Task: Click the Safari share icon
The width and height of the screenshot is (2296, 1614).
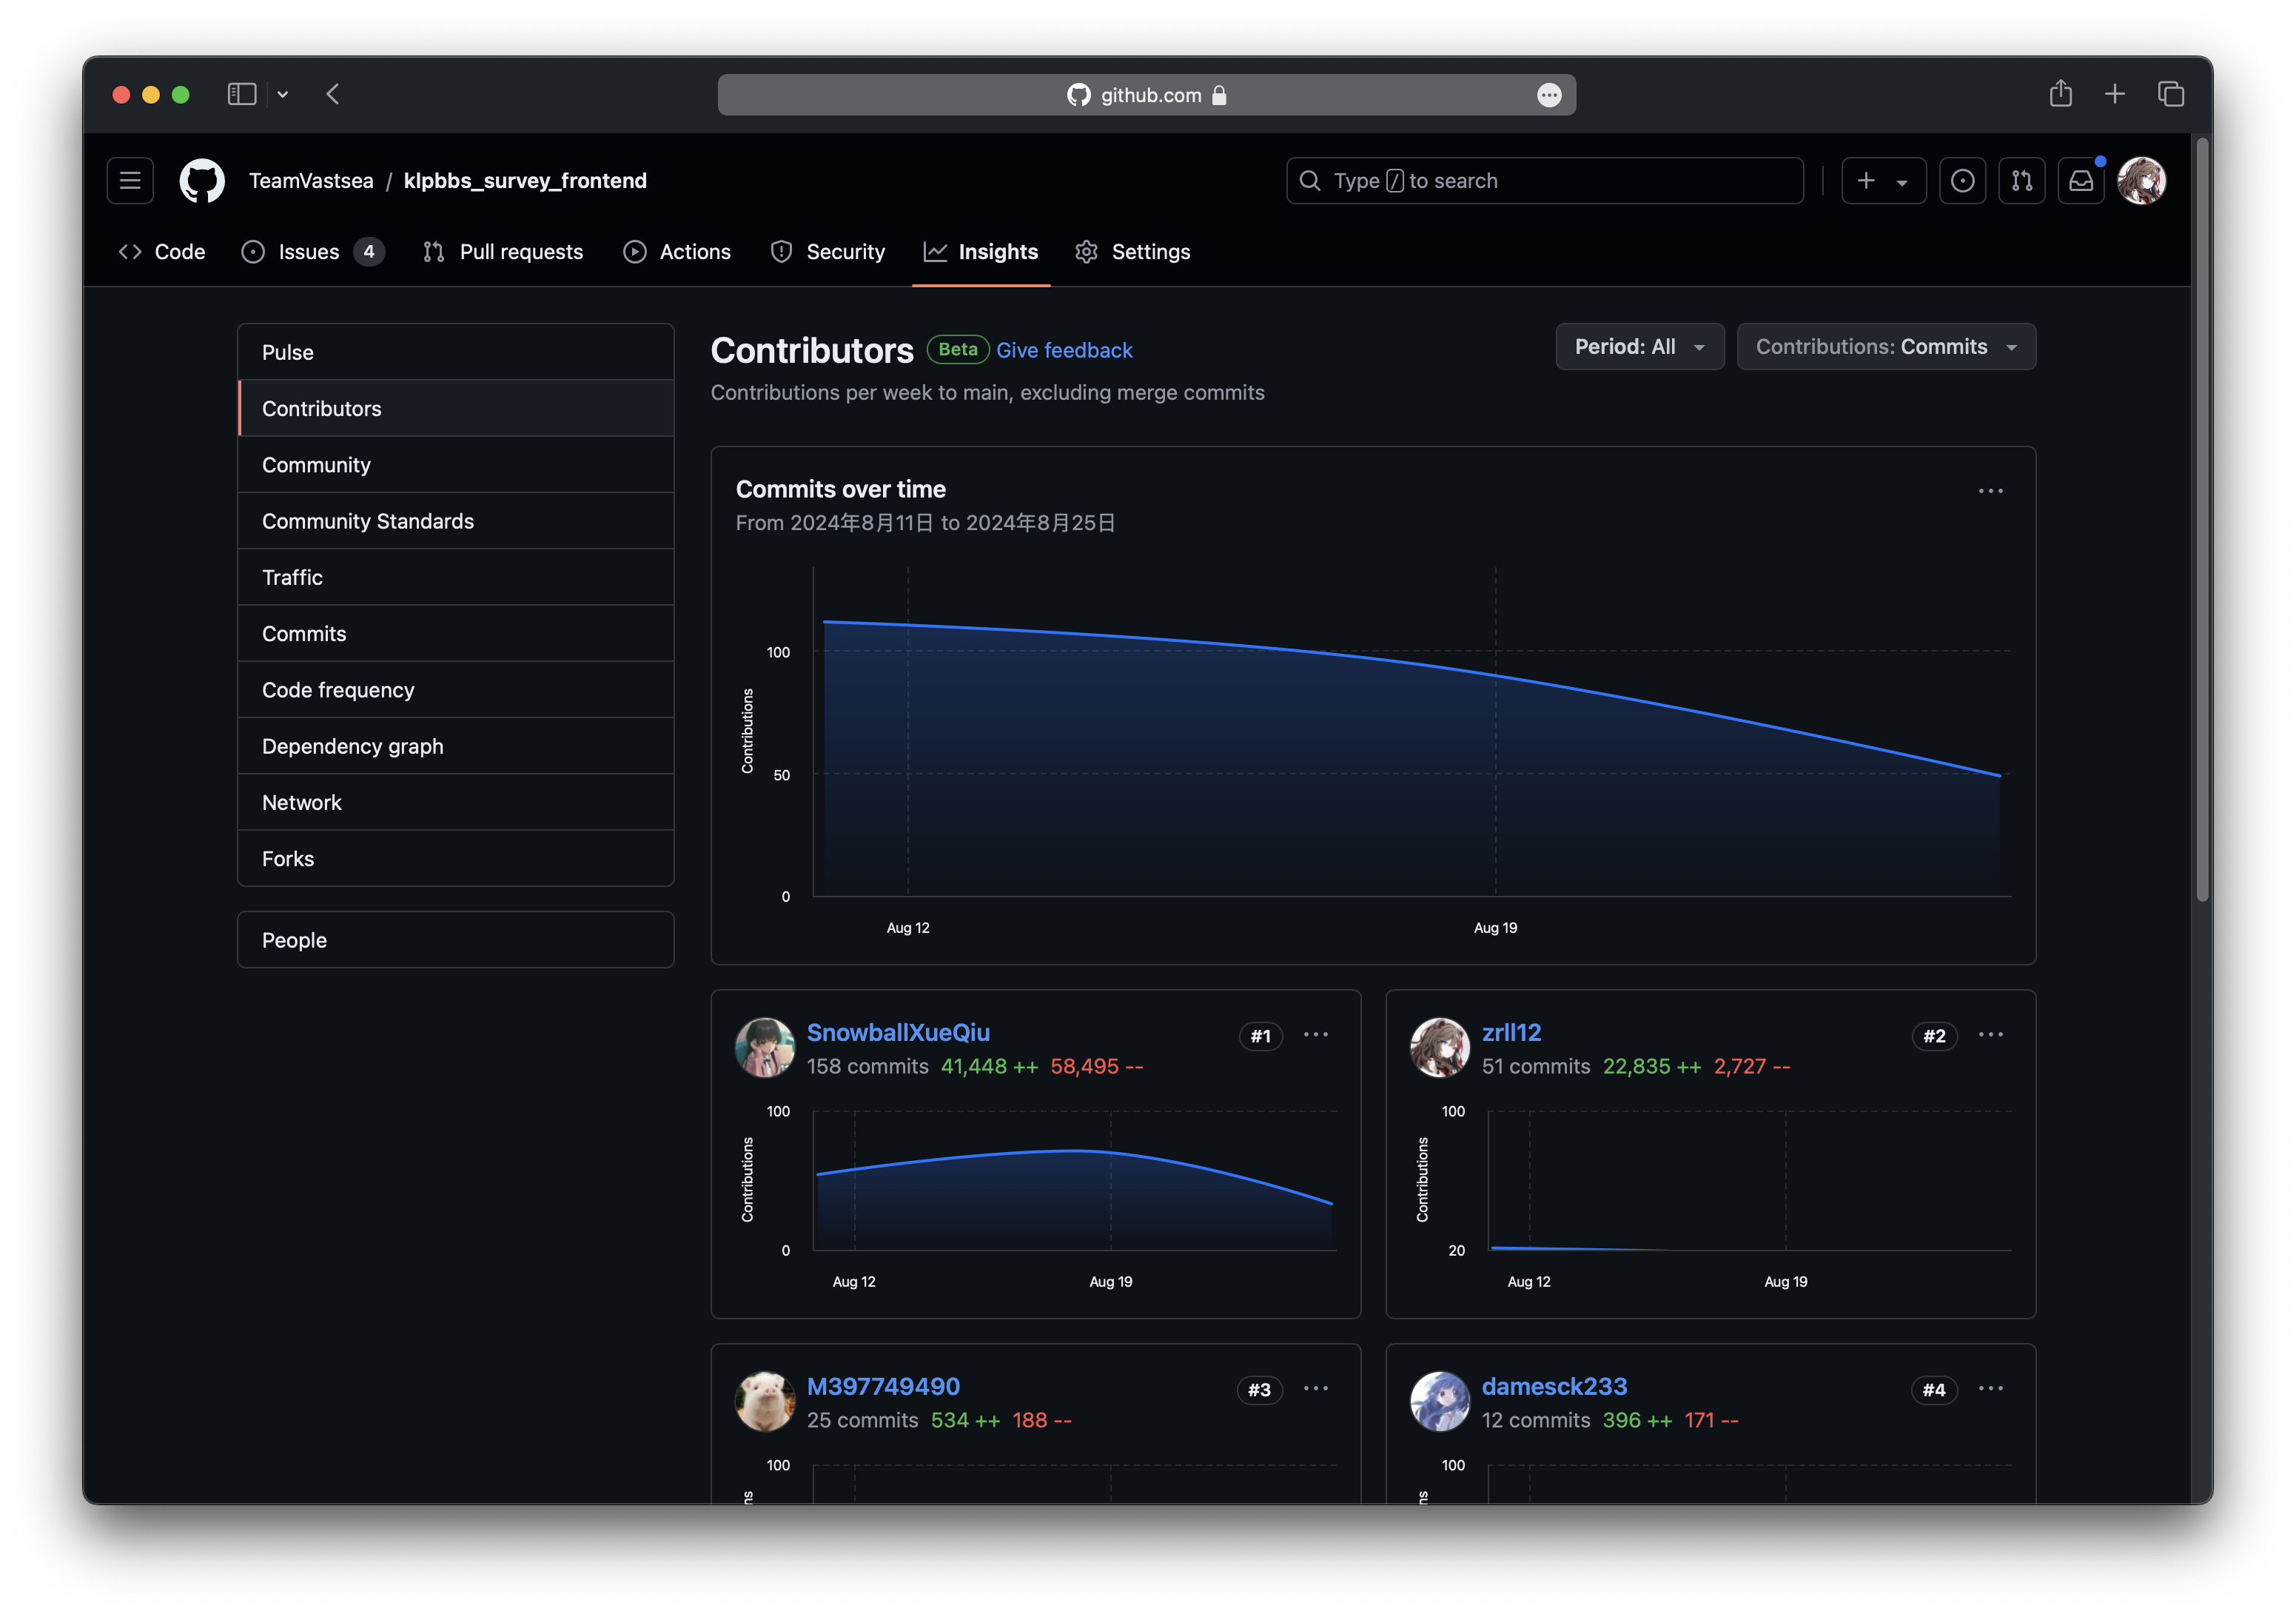Action: pyautogui.click(x=2060, y=94)
